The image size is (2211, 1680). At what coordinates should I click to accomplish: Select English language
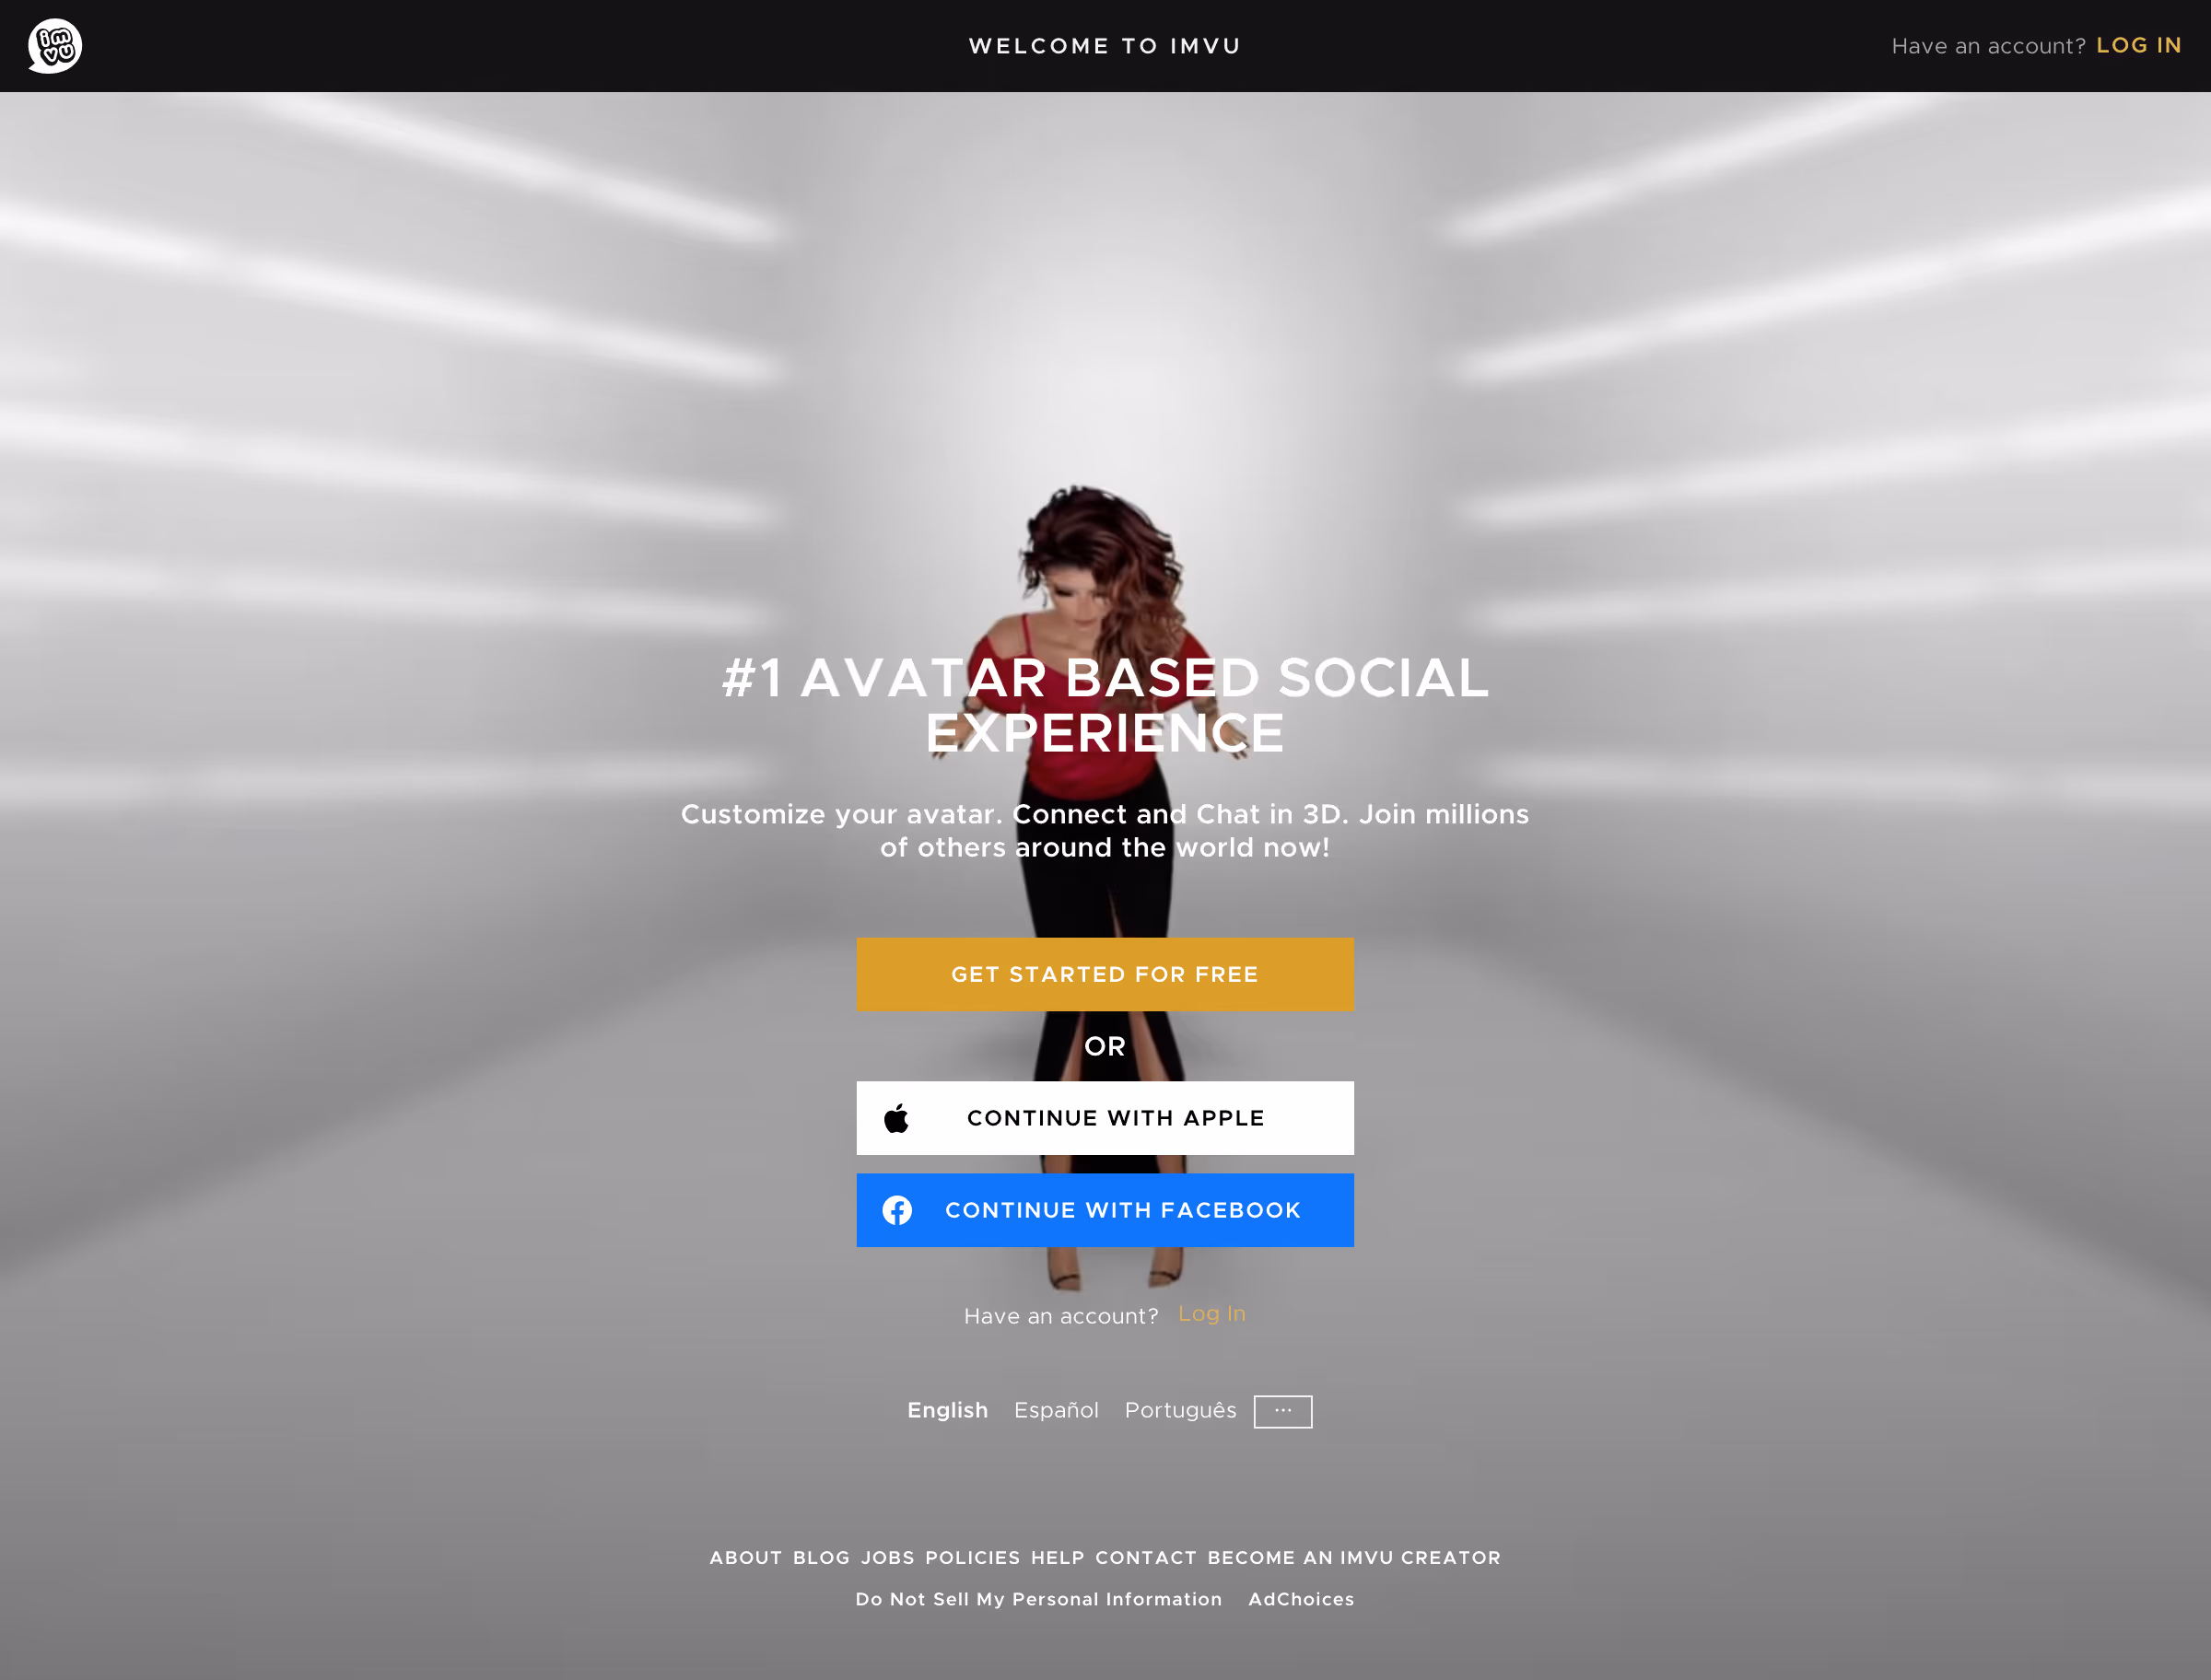(947, 1410)
